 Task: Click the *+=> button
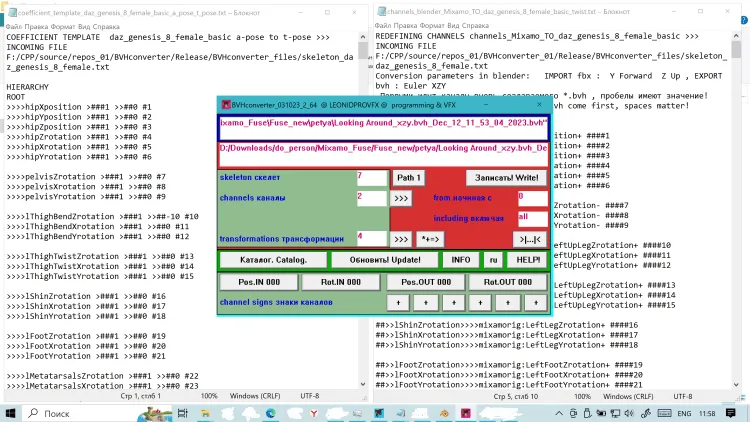(430, 239)
